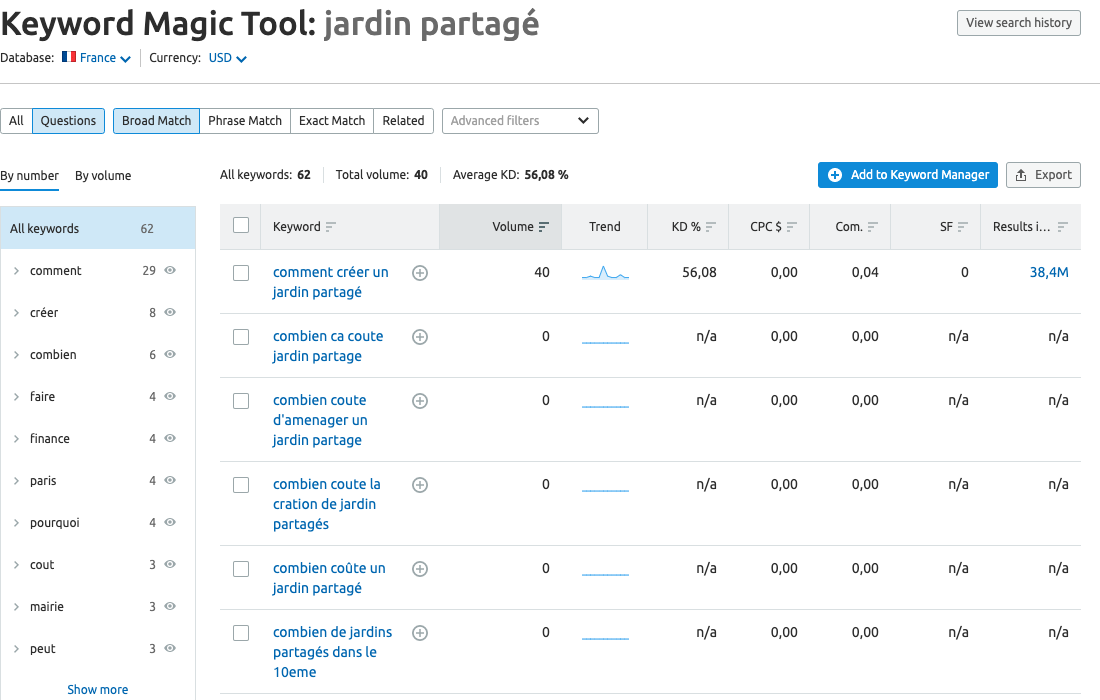Click the Export button
The height and width of the screenshot is (700, 1100).
point(1043,175)
